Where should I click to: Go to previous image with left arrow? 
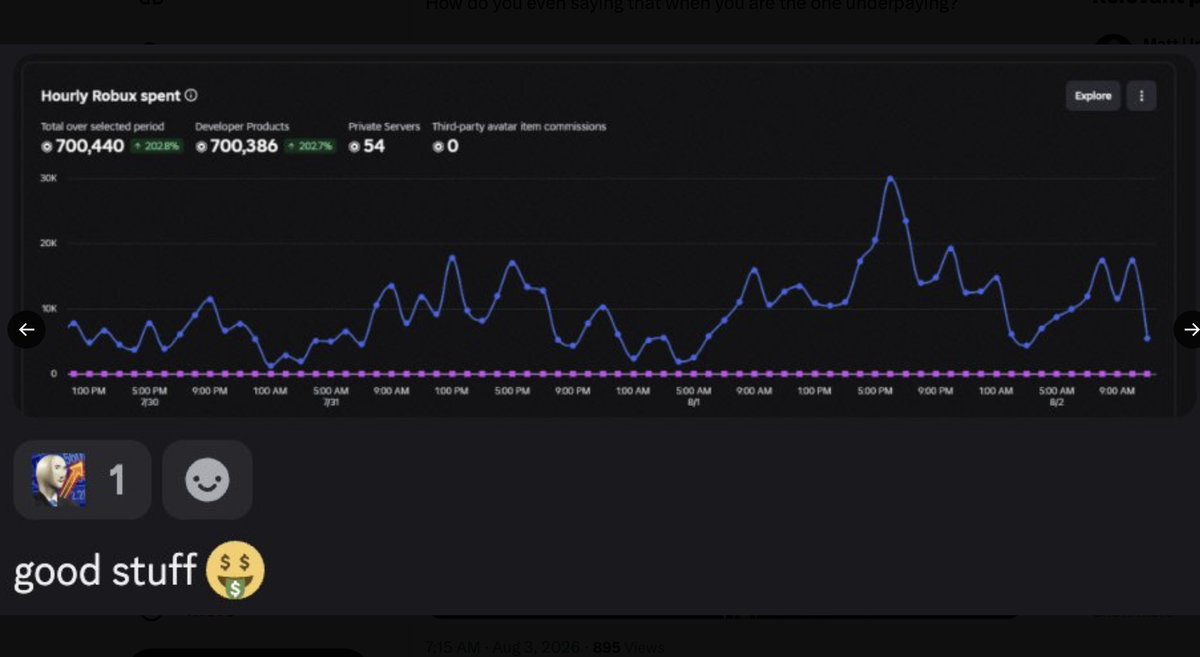click(26, 329)
